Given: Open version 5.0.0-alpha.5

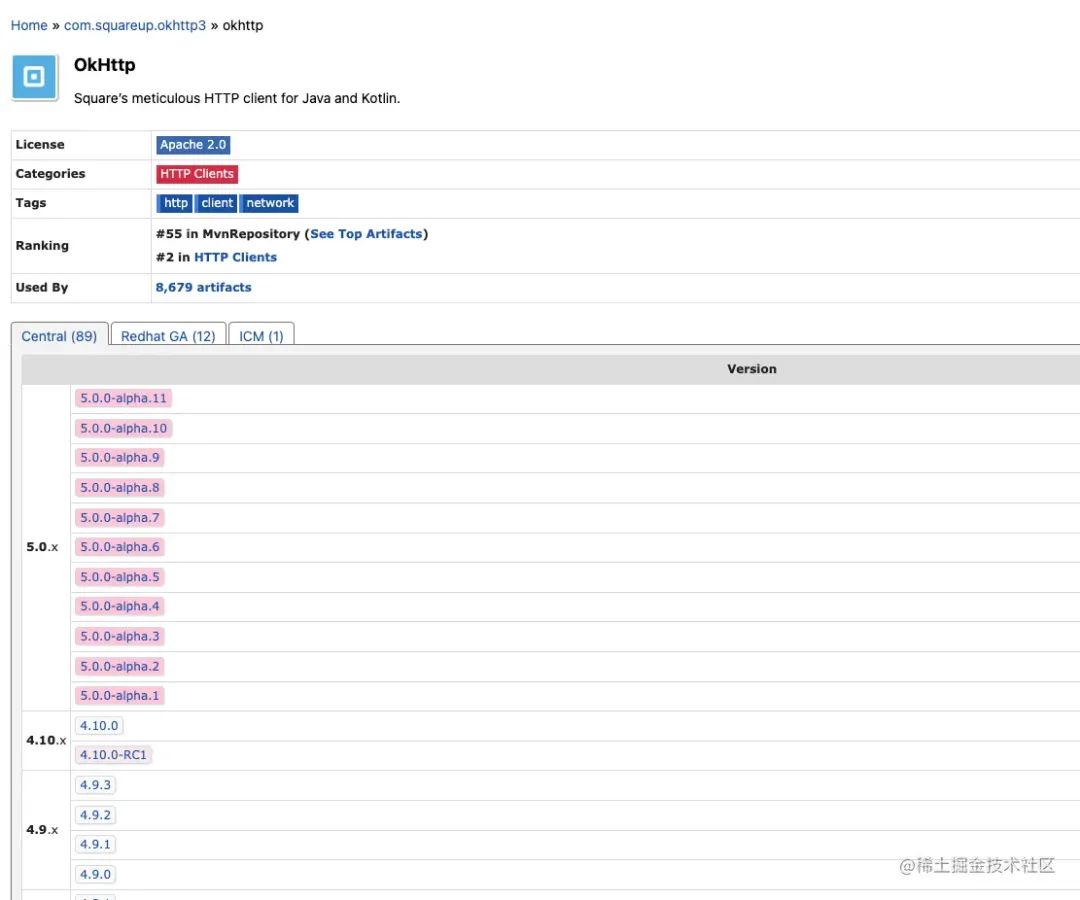Looking at the screenshot, I should 120,577.
